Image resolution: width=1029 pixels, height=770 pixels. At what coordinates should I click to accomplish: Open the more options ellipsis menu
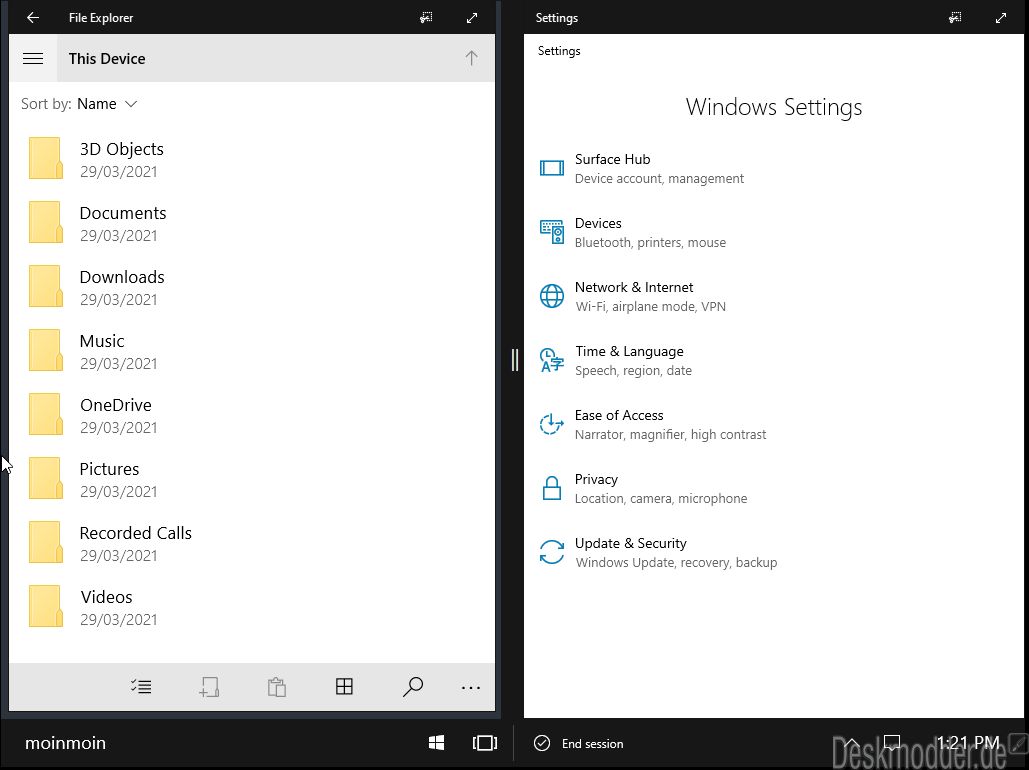[x=471, y=688]
